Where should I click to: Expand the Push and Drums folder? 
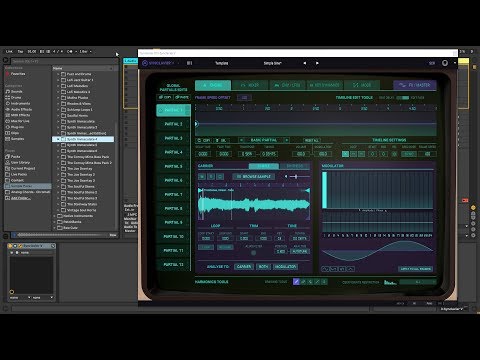click(58, 74)
